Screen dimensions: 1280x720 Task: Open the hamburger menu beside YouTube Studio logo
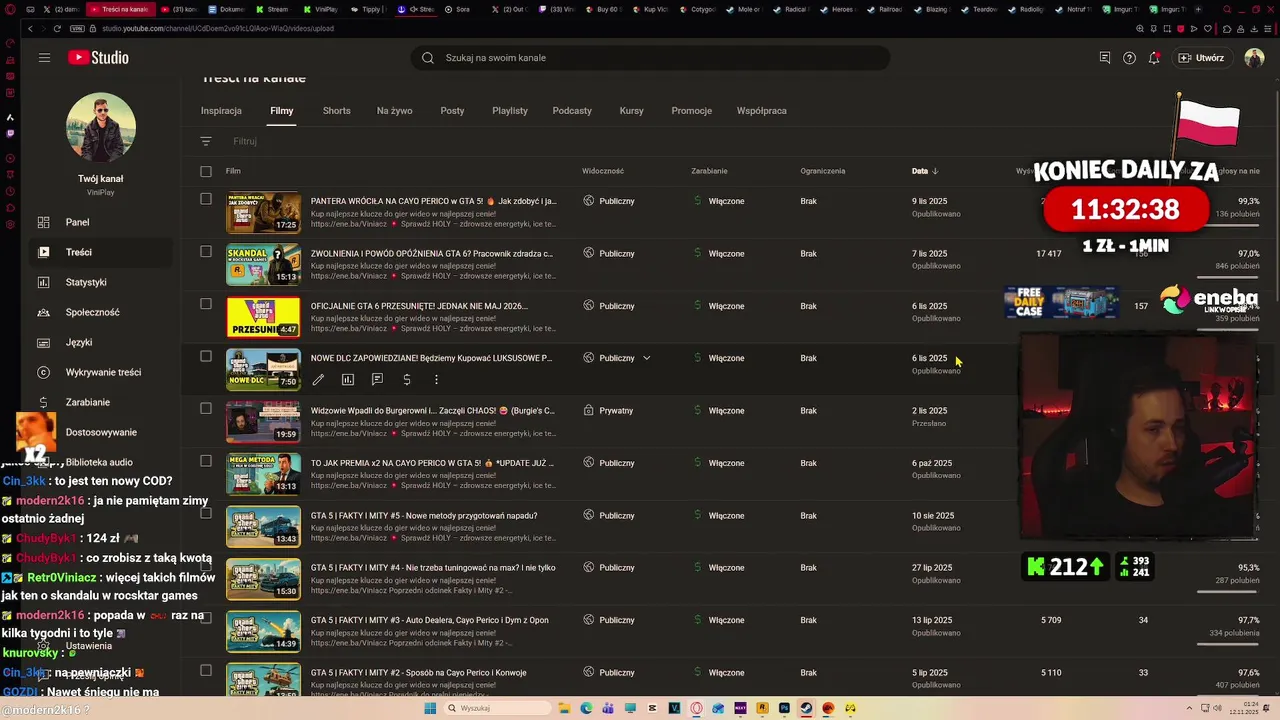[44, 58]
